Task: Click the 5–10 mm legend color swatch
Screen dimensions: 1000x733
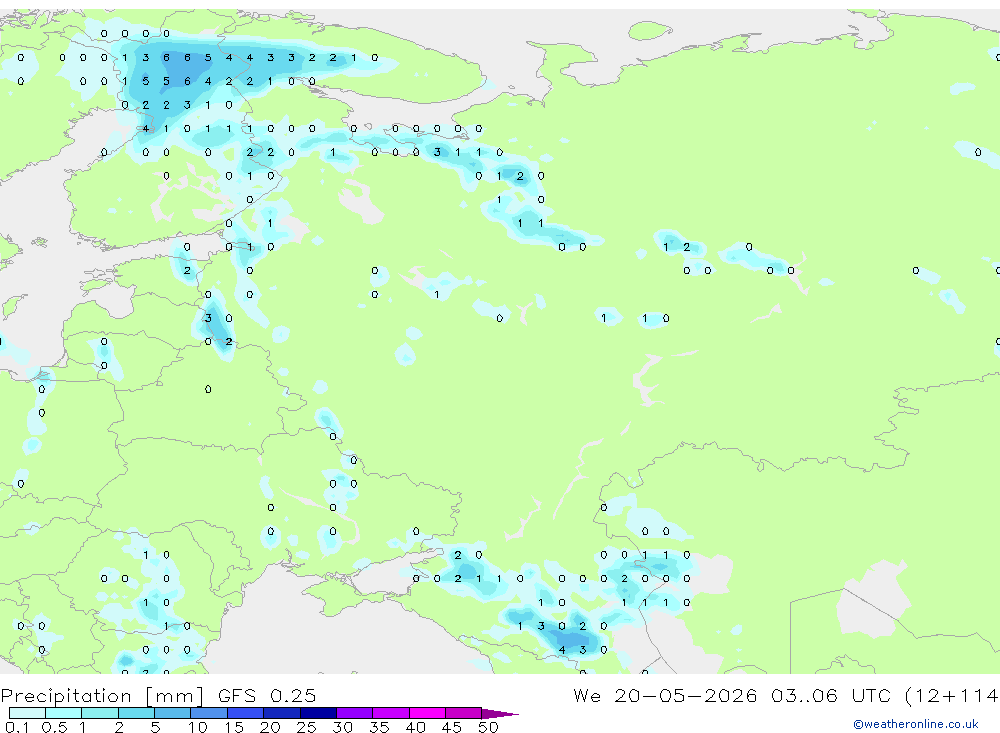Action: point(173,713)
